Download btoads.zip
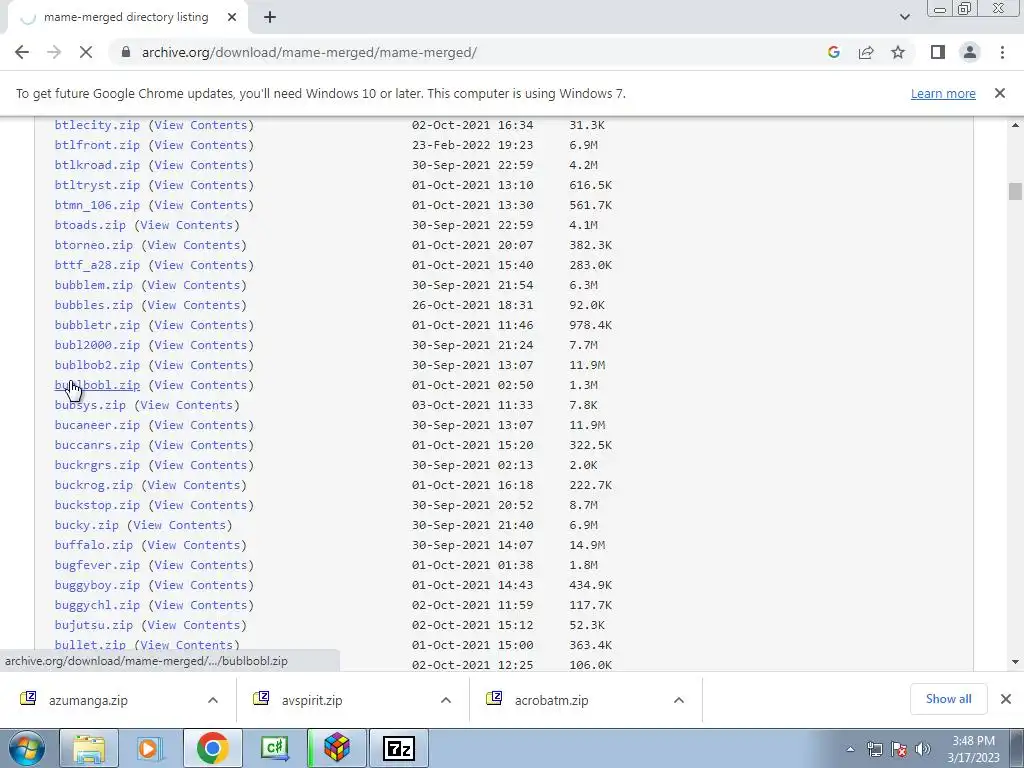 coord(90,225)
